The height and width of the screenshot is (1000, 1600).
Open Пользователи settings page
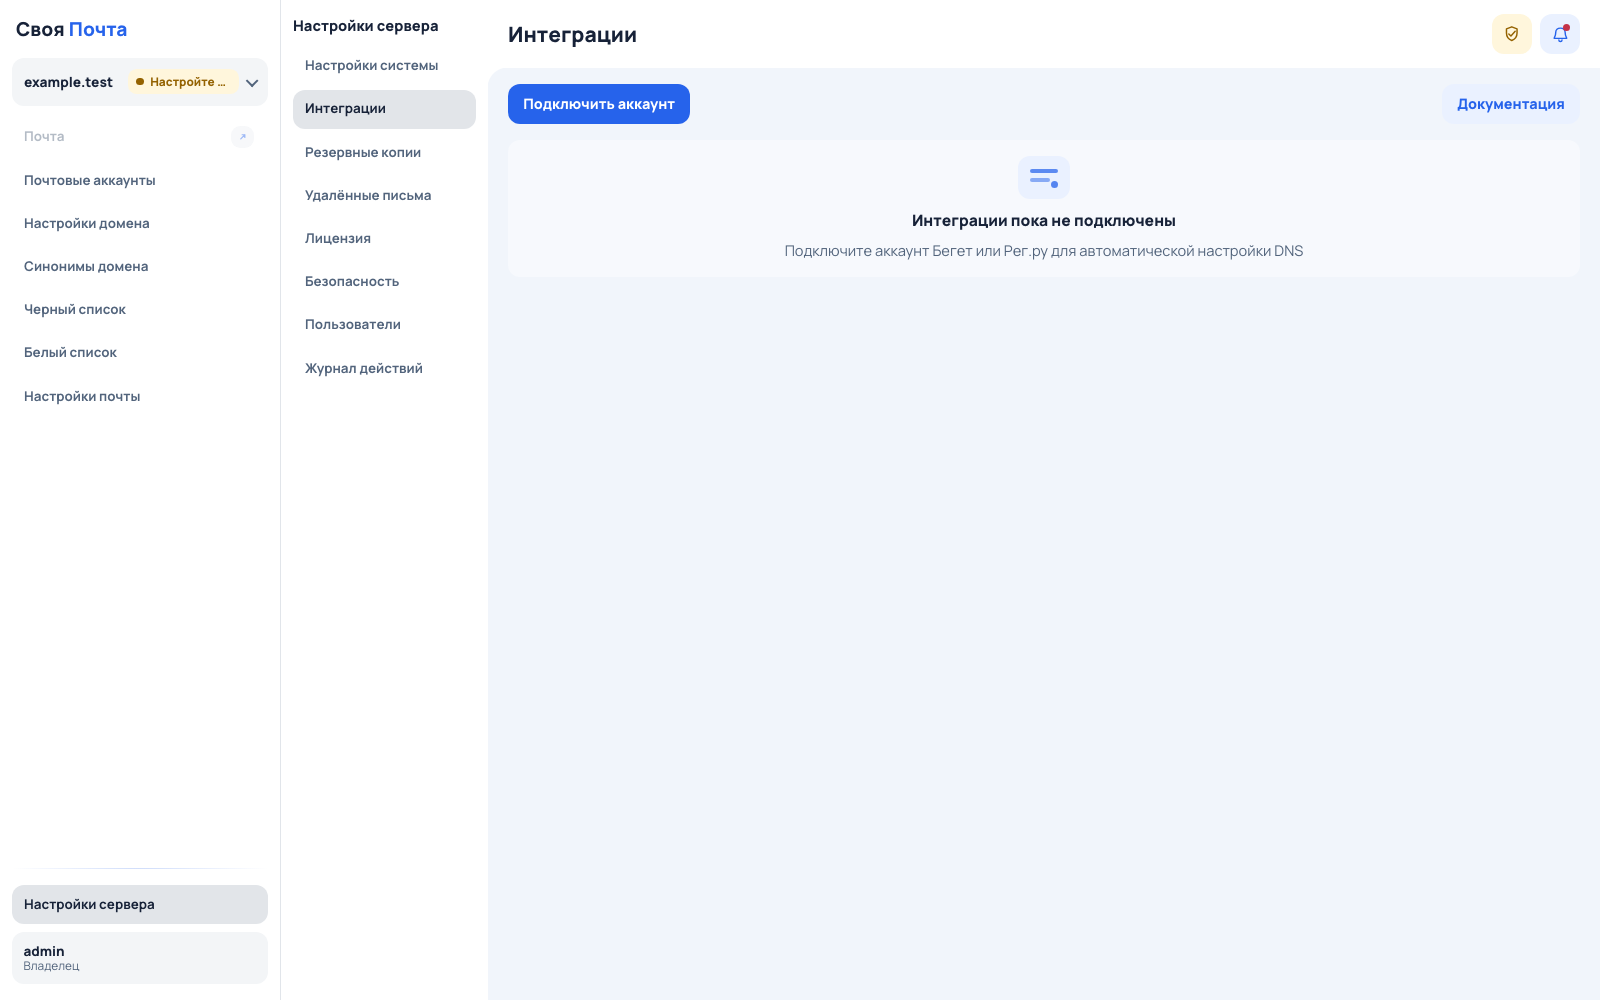point(384,325)
